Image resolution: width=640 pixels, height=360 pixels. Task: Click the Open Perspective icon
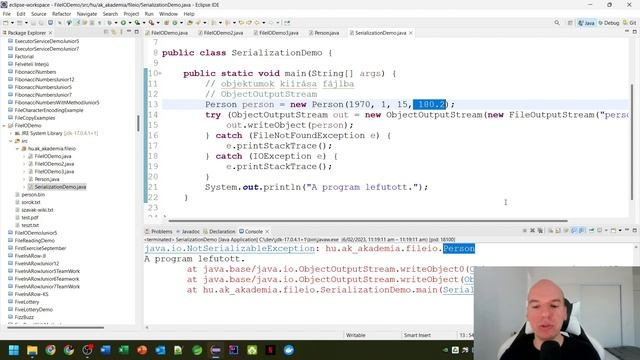[570, 23]
